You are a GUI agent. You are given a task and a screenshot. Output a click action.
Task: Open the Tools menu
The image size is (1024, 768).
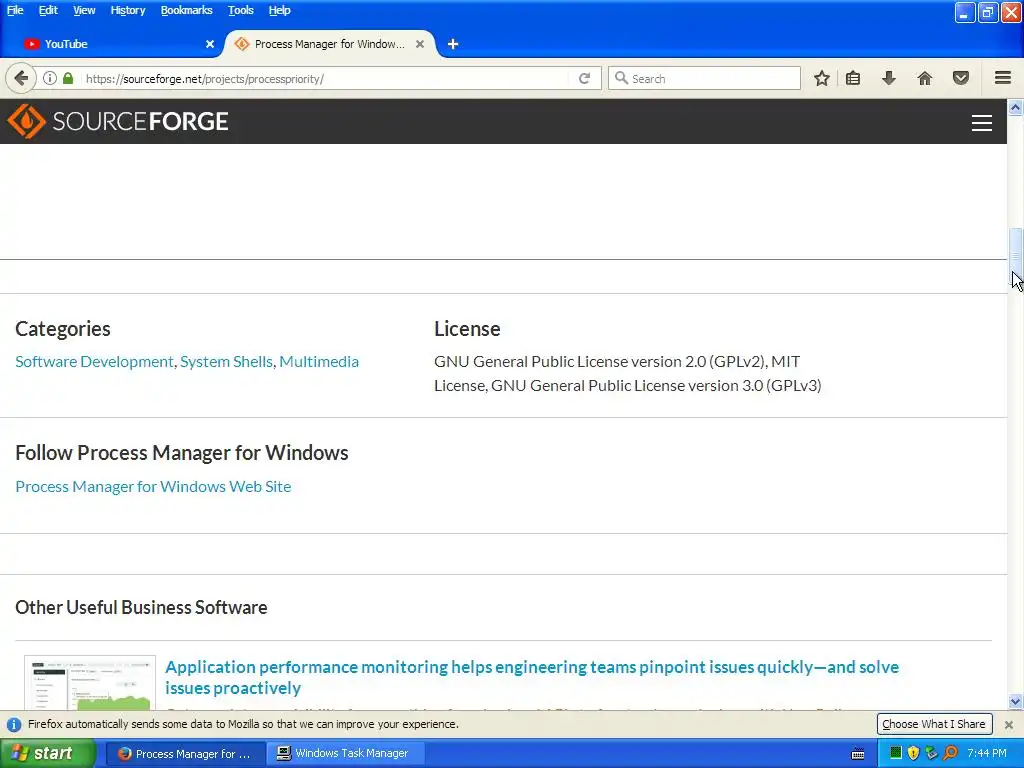[240, 10]
